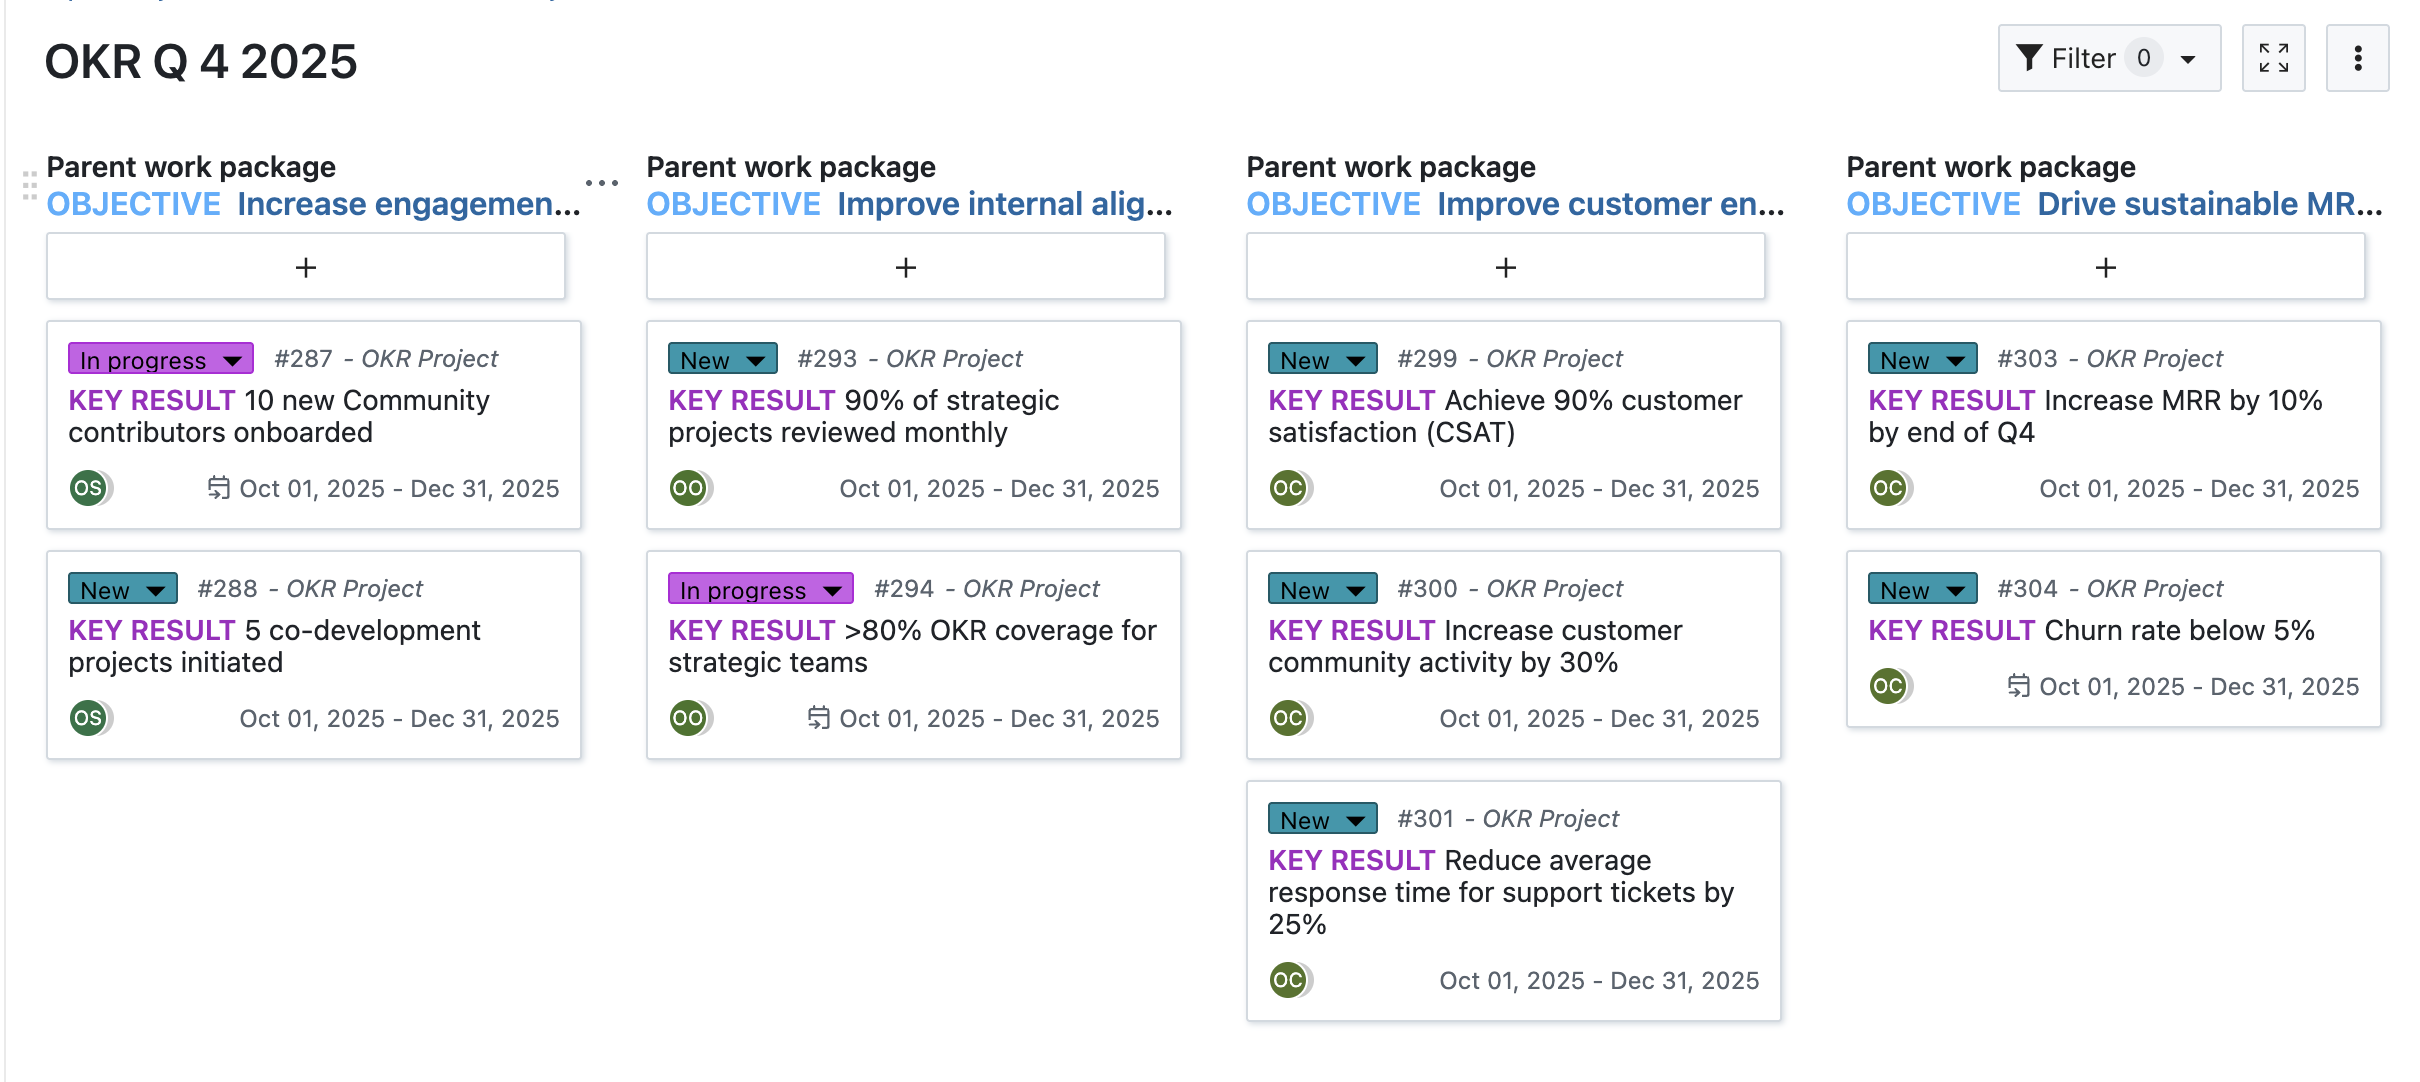
Task: Click the OS avatar on card #287
Action: coord(89,488)
